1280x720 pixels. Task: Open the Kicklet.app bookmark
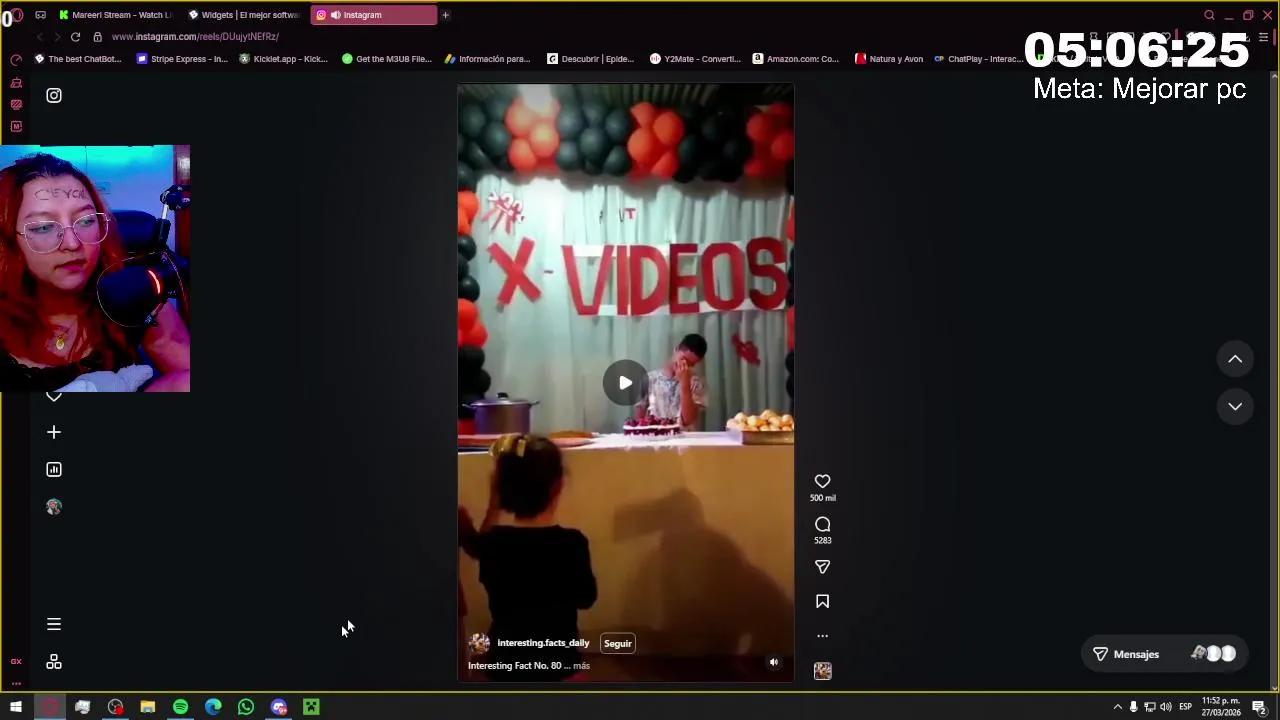tap(283, 59)
